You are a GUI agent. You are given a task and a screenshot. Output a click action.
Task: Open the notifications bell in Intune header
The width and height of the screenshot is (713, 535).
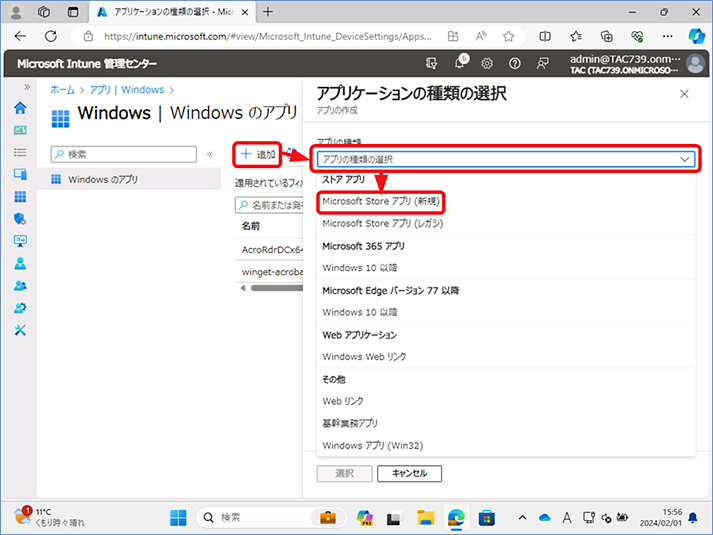460,63
